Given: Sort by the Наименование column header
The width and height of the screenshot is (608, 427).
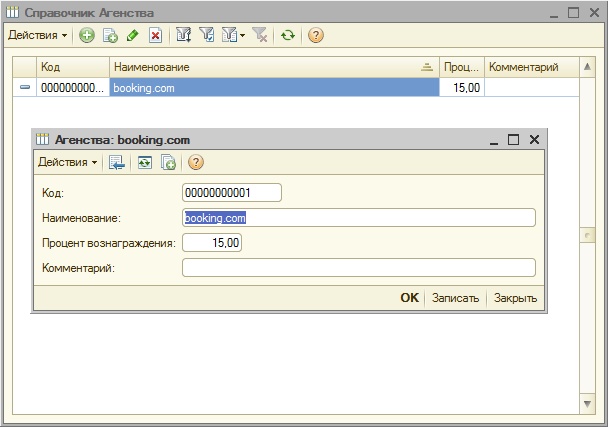Looking at the screenshot, I should (274, 67).
